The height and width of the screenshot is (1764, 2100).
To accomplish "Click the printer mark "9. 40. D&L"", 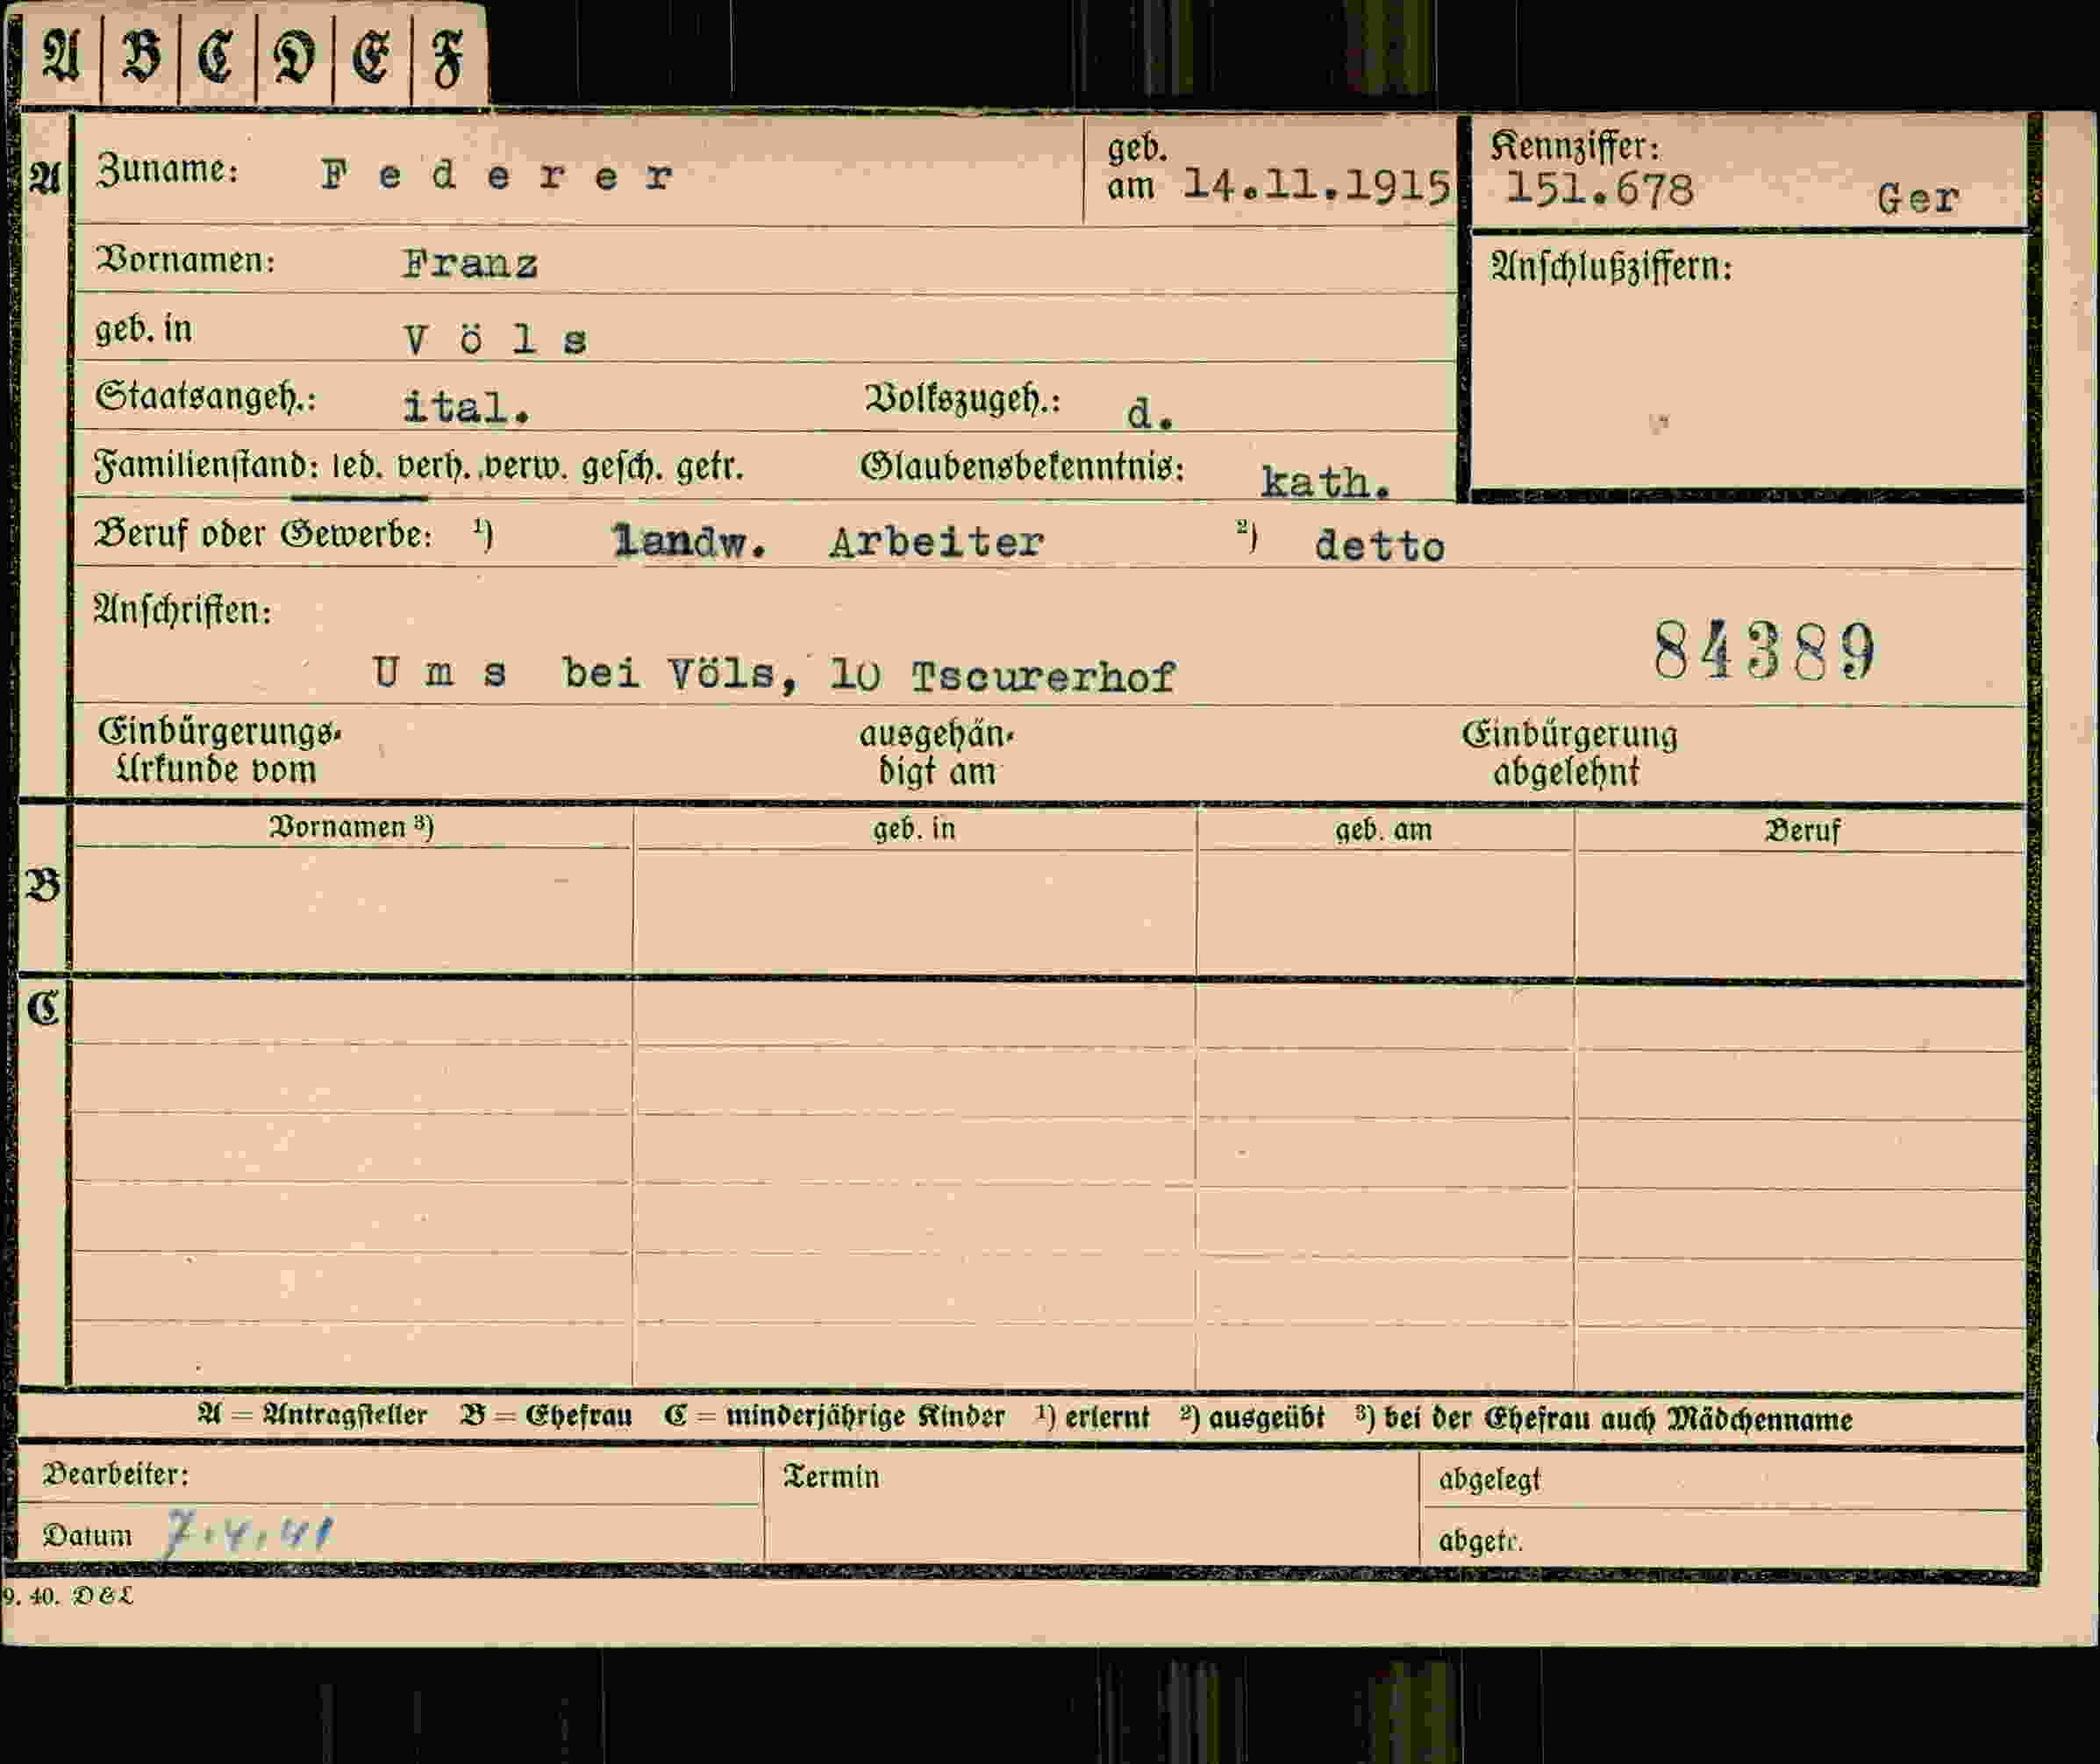I will (68, 1596).
